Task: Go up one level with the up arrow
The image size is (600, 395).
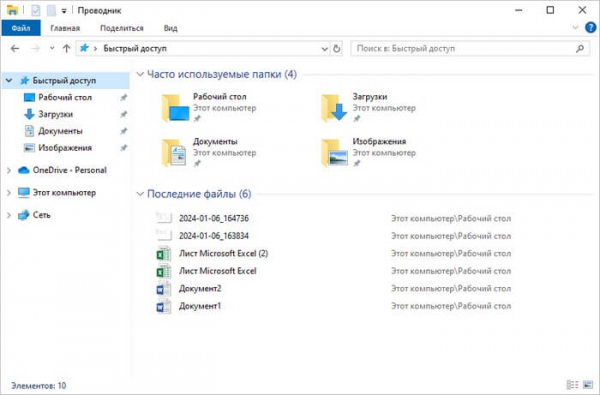Action: [x=67, y=49]
